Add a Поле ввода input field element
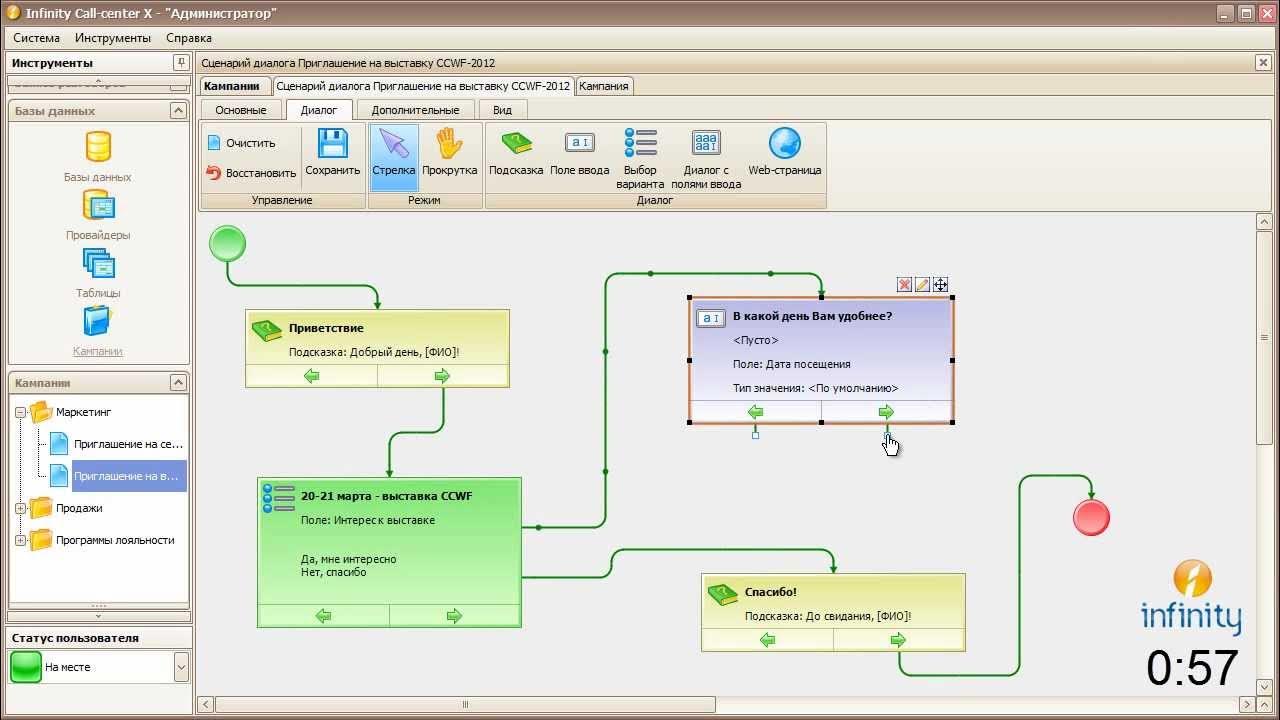This screenshot has height=720, width=1280. coord(580,153)
